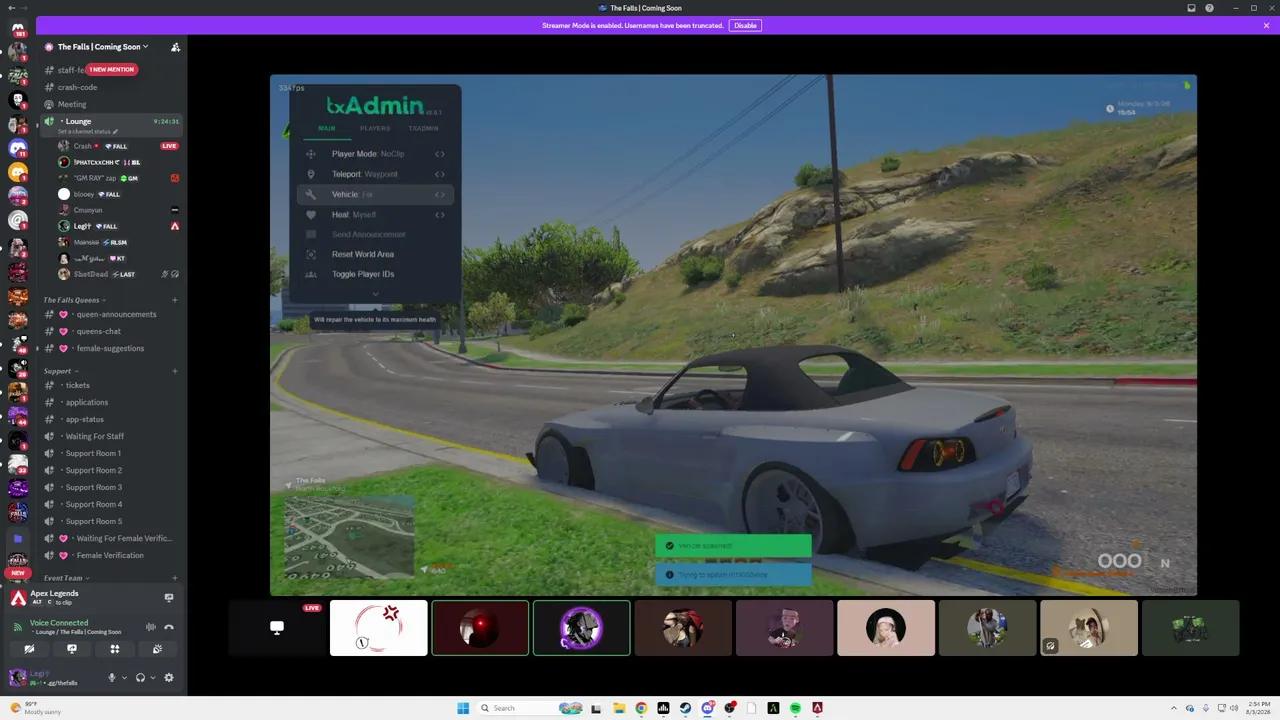
Task: Join the Waiting For Staff voice channel
Action: click(110, 436)
